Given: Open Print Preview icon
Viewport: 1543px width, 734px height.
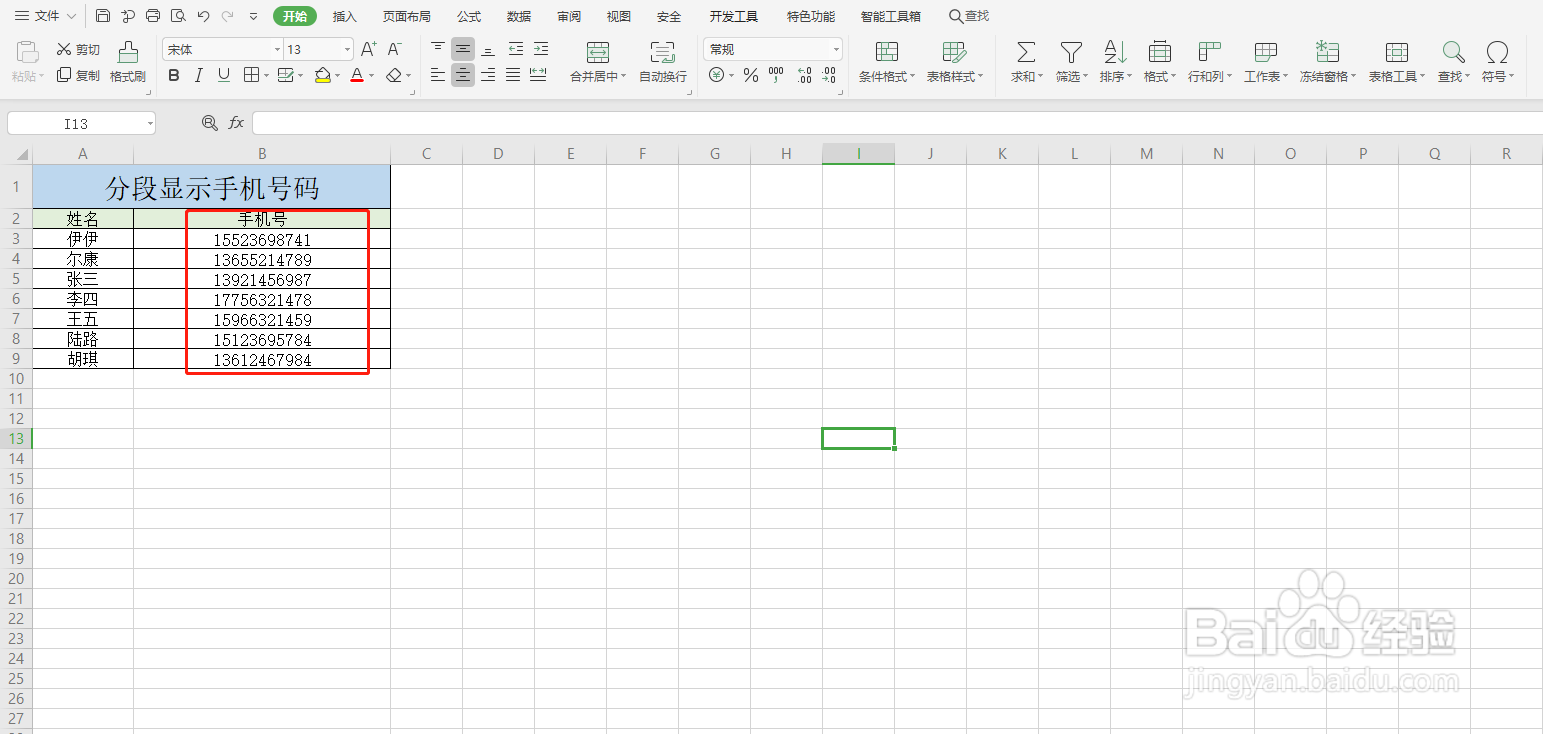Looking at the screenshot, I should point(178,16).
